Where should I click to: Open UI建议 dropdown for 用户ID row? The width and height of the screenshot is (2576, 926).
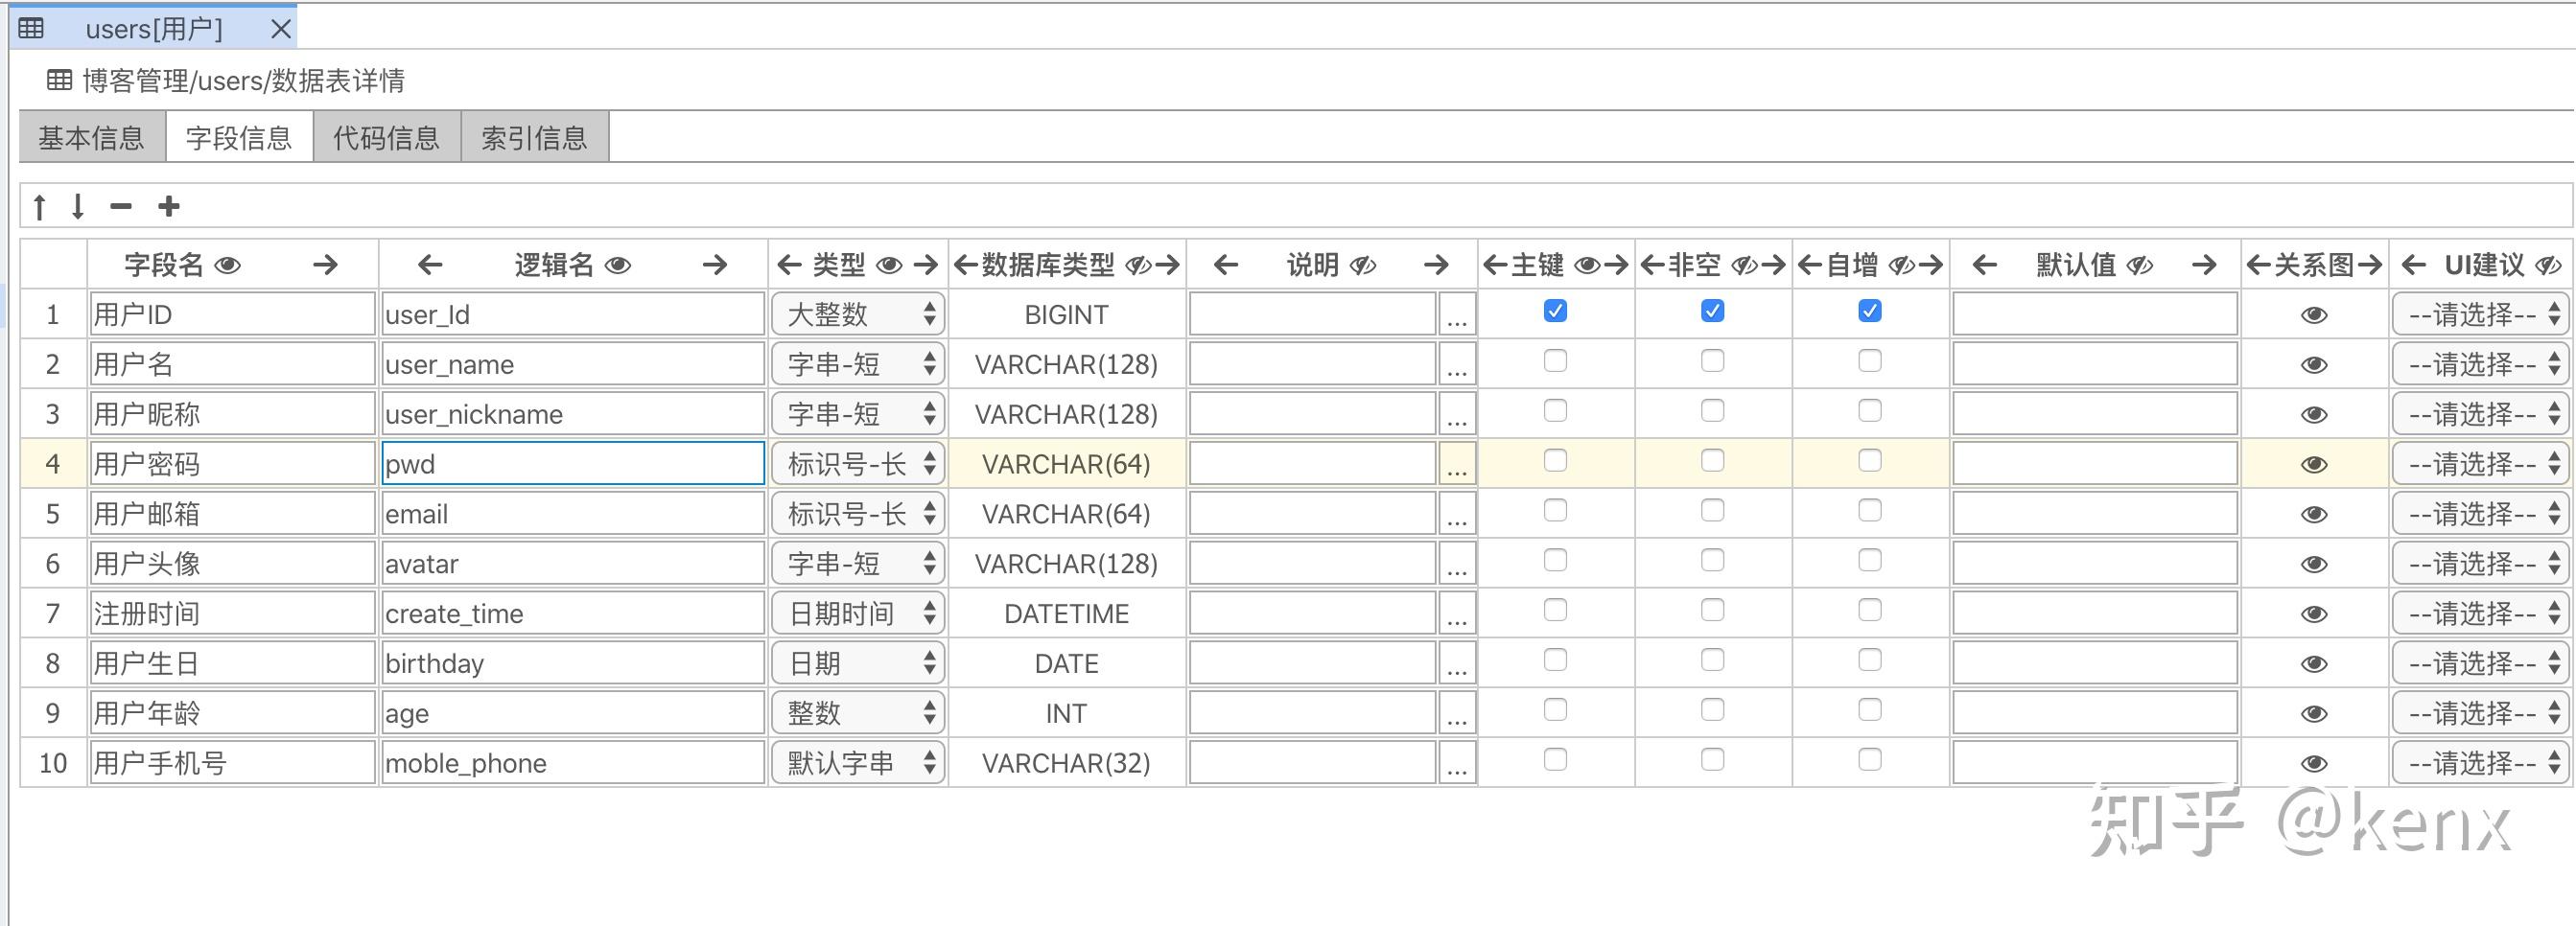tap(2481, 315)
